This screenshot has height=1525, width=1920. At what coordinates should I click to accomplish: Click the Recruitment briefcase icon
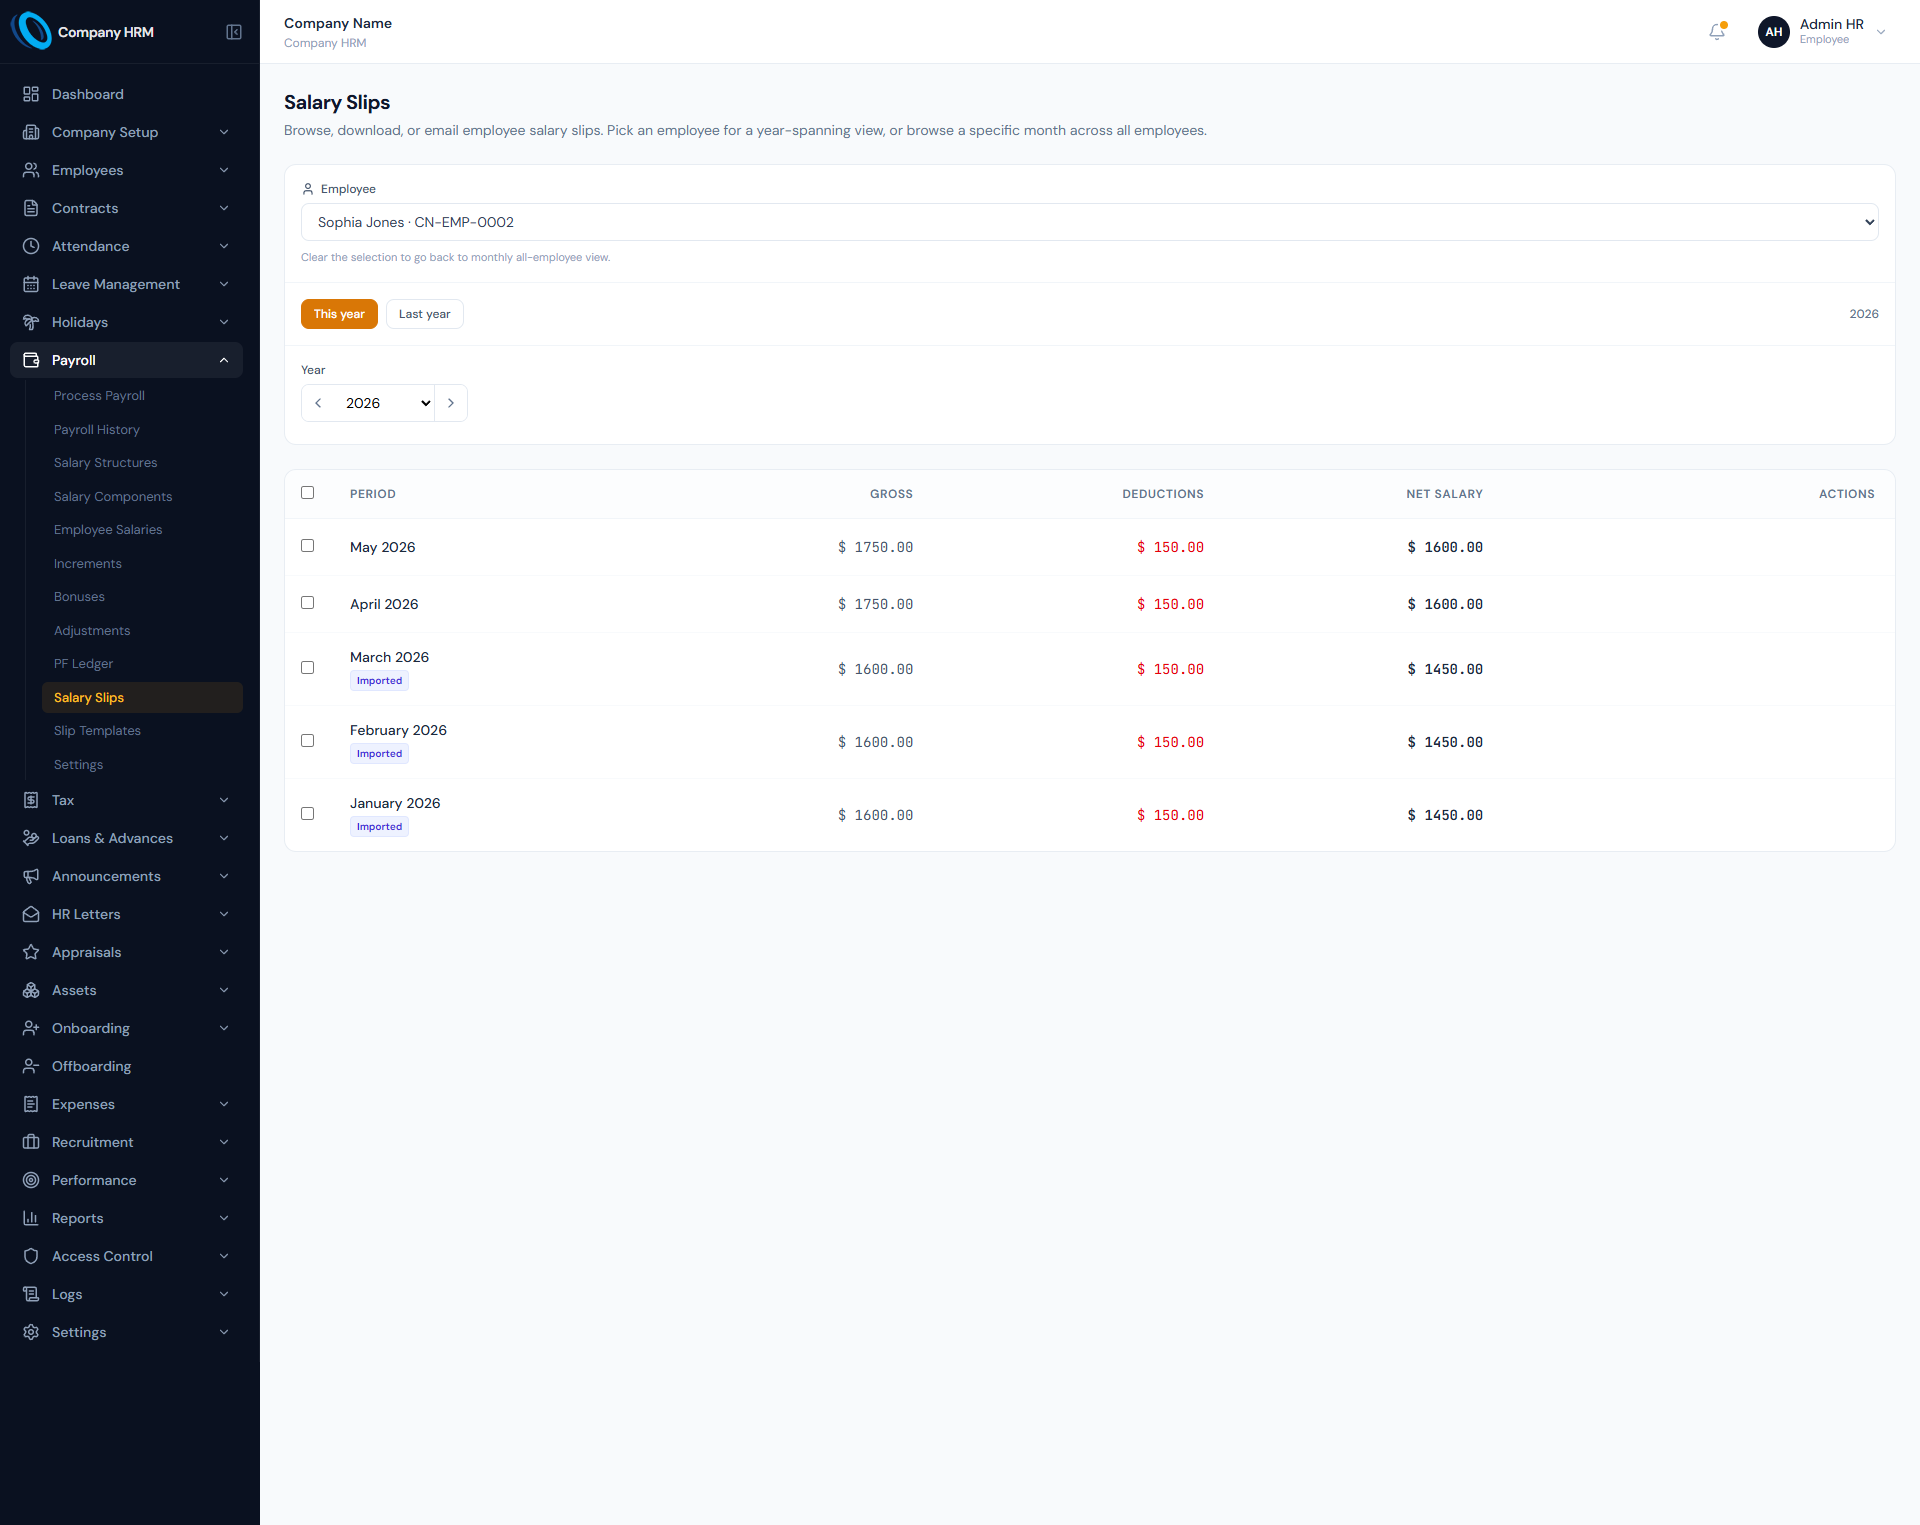[x=31, y=1142]
